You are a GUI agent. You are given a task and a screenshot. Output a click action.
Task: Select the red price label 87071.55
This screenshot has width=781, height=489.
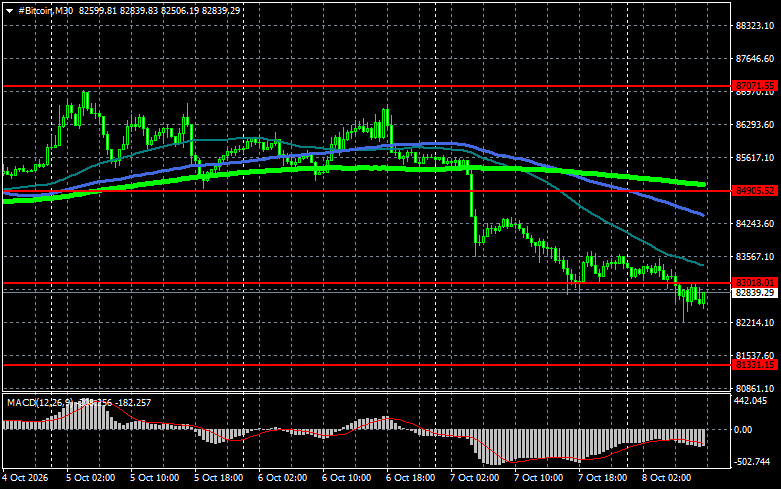[755, 86]
